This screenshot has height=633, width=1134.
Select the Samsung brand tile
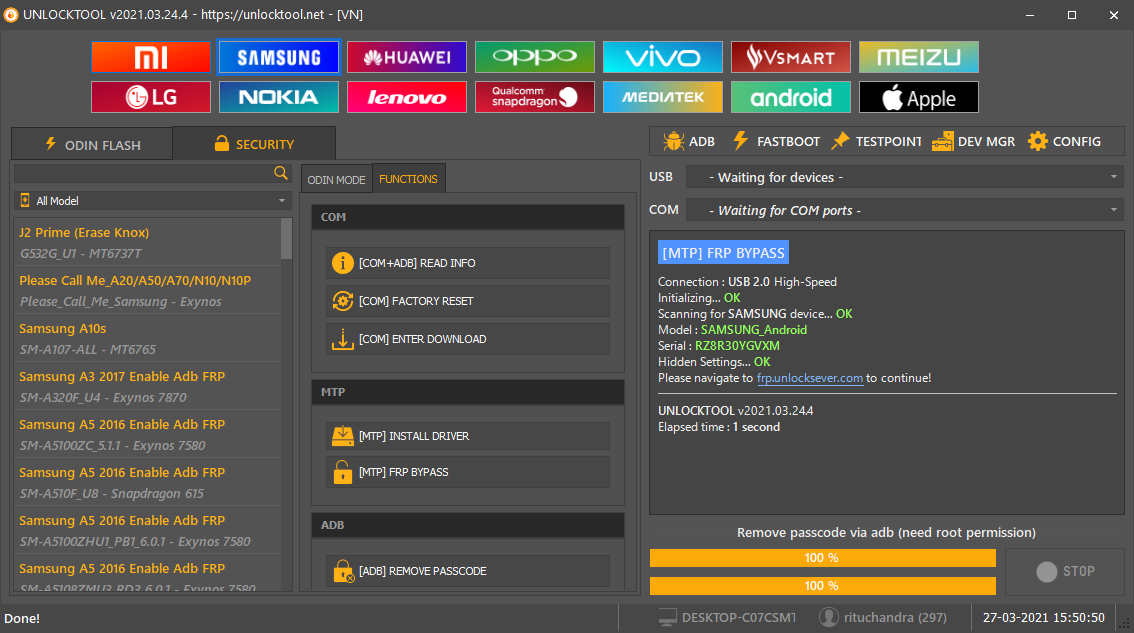click(x=278, y=57)
